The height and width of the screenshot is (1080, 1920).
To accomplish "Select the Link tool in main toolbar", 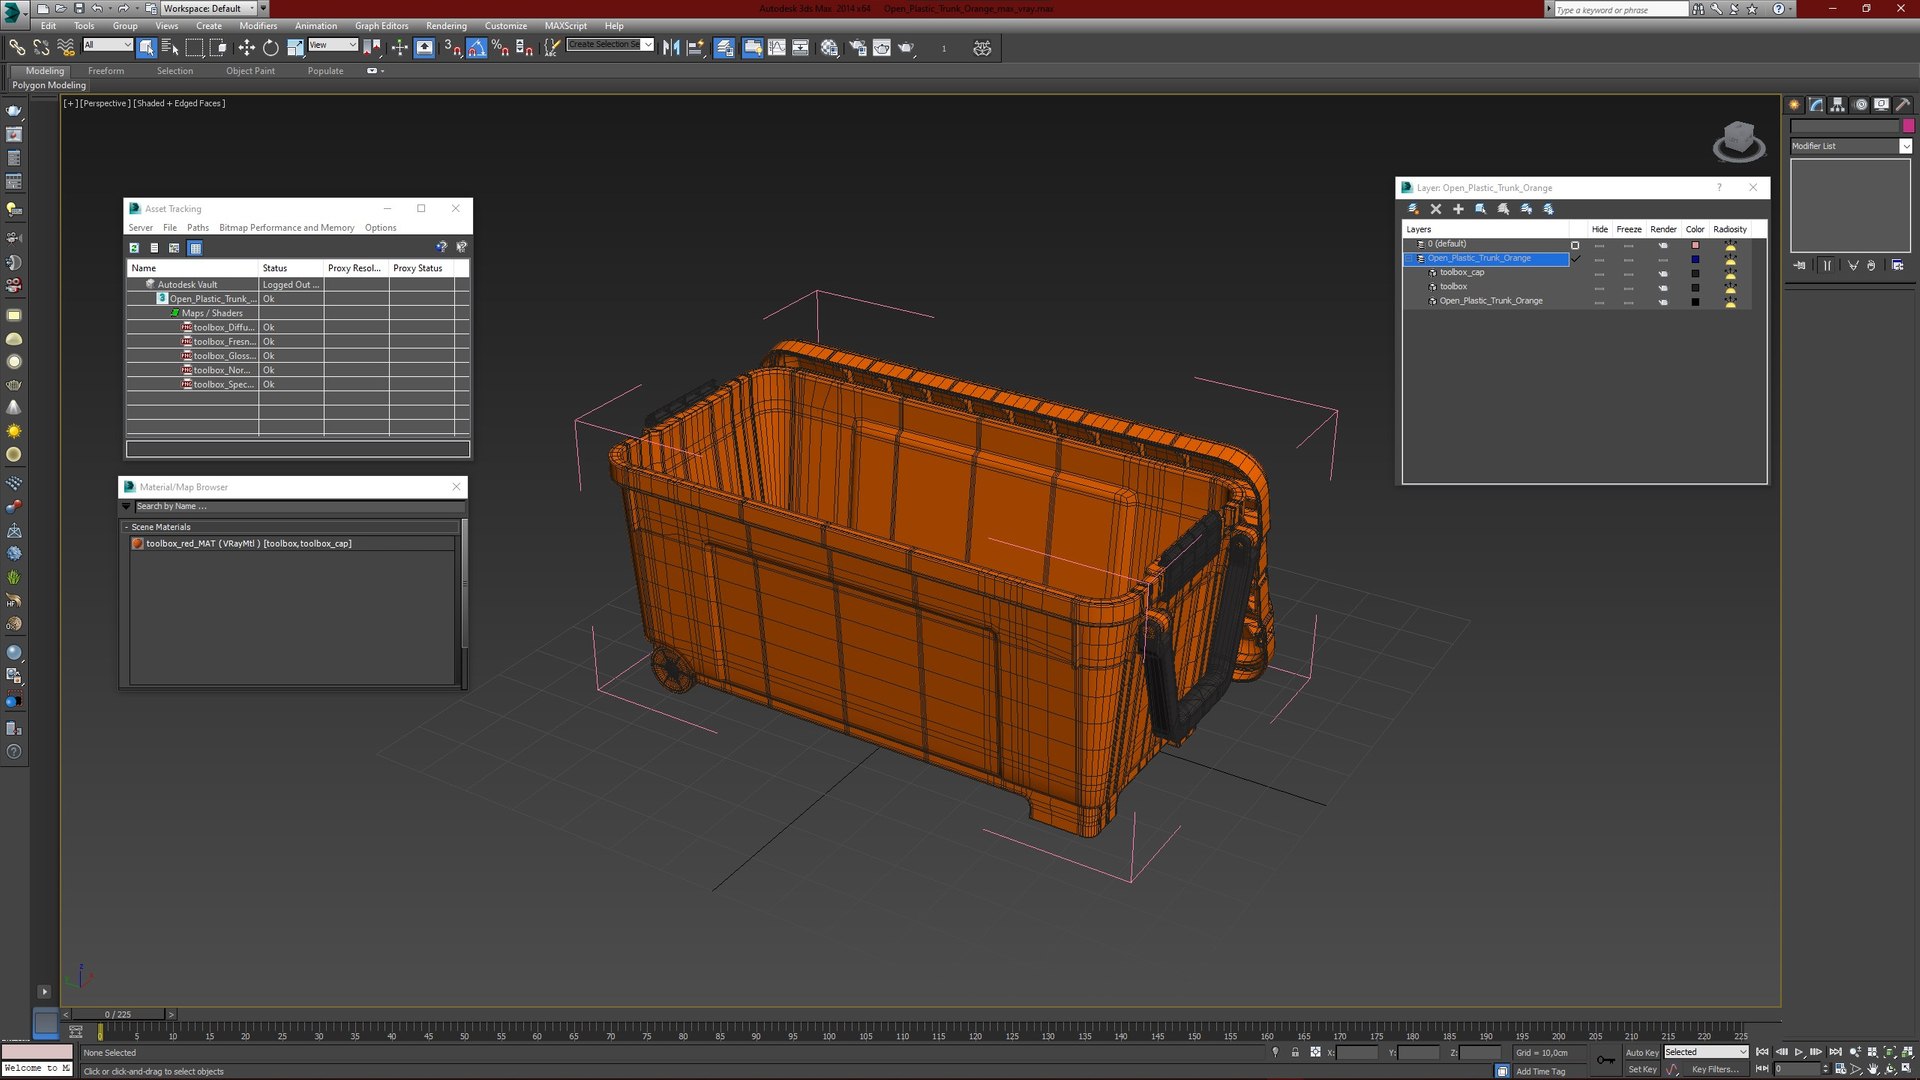I will coord(17,47).
